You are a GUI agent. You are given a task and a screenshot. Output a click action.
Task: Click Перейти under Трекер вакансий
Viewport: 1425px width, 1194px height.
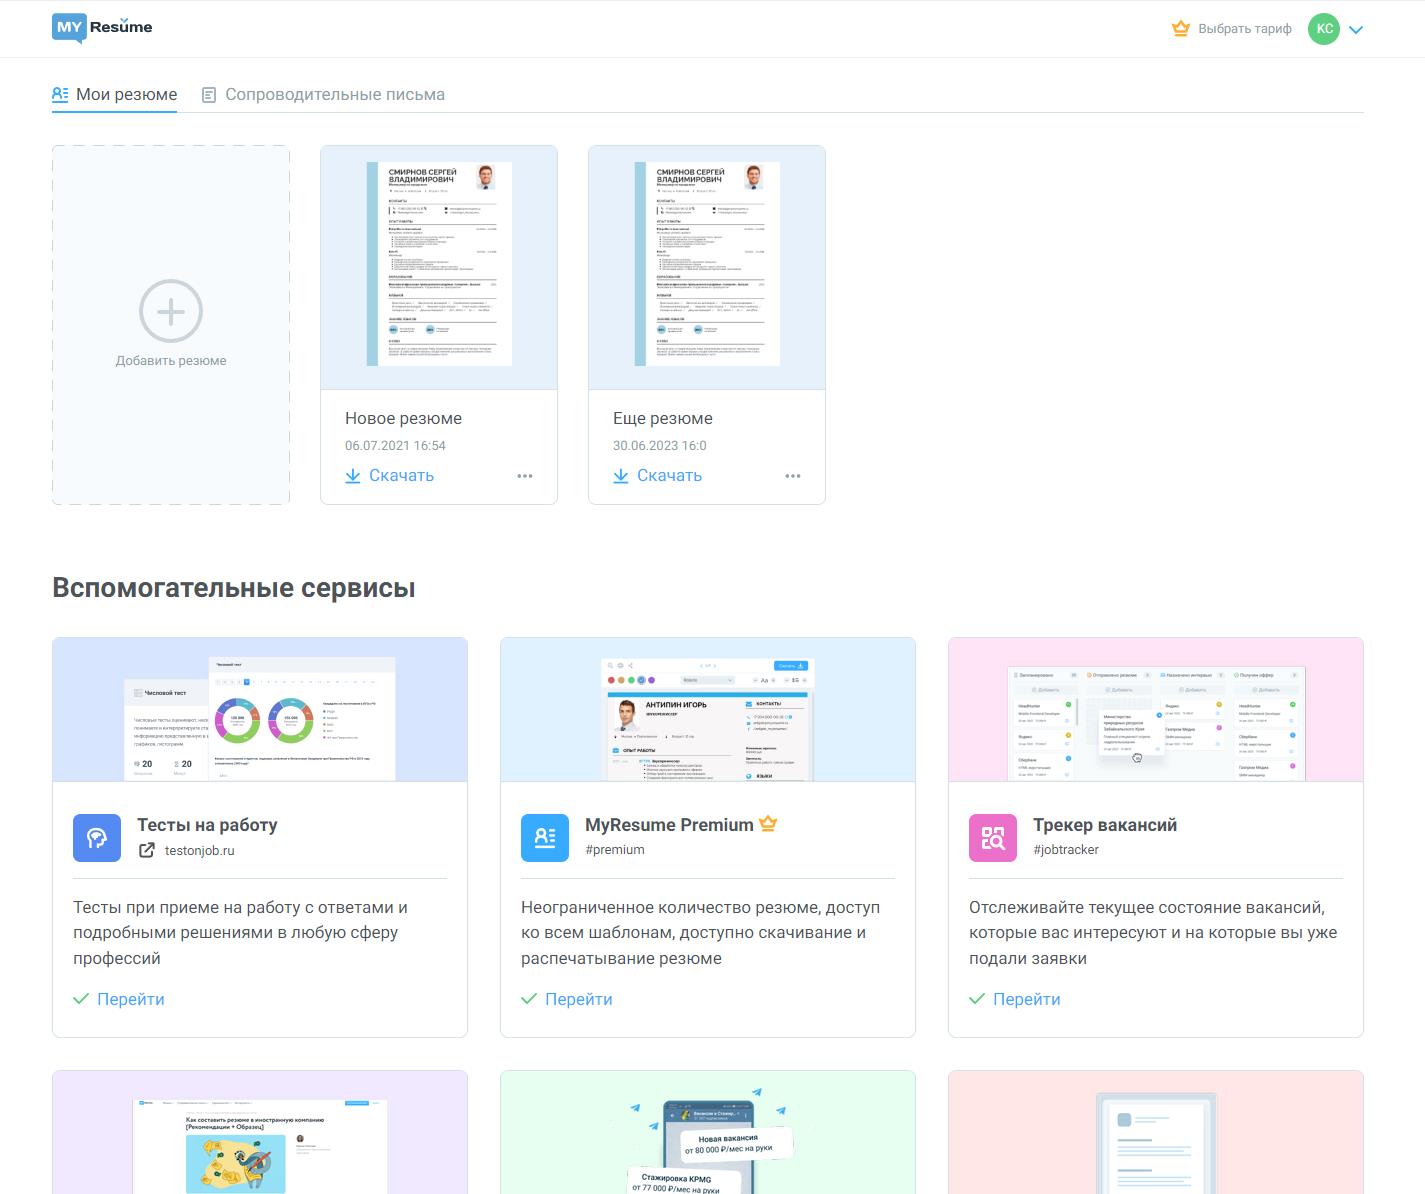[1027, 999]
